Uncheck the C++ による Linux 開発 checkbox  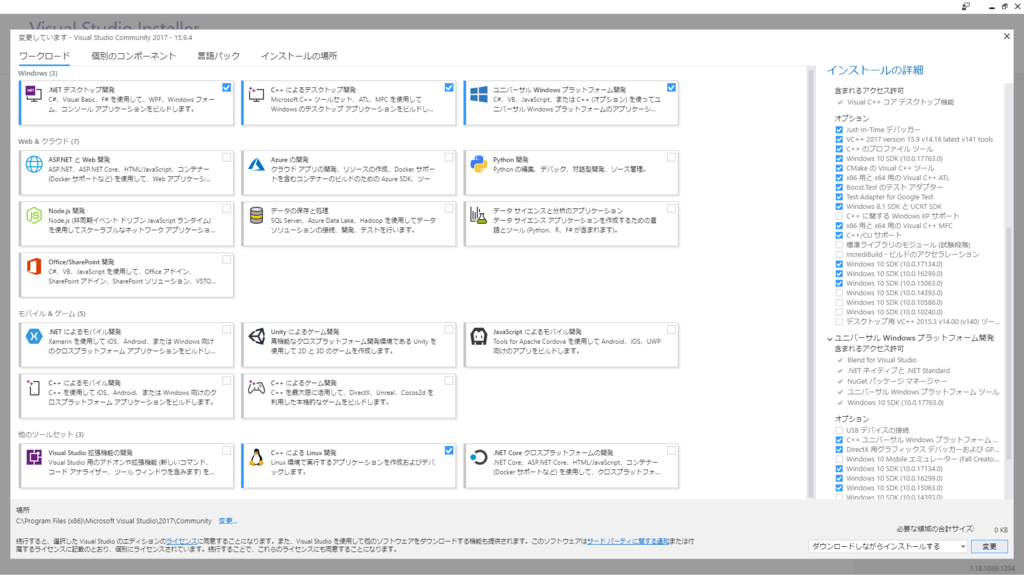pos(449,450)
